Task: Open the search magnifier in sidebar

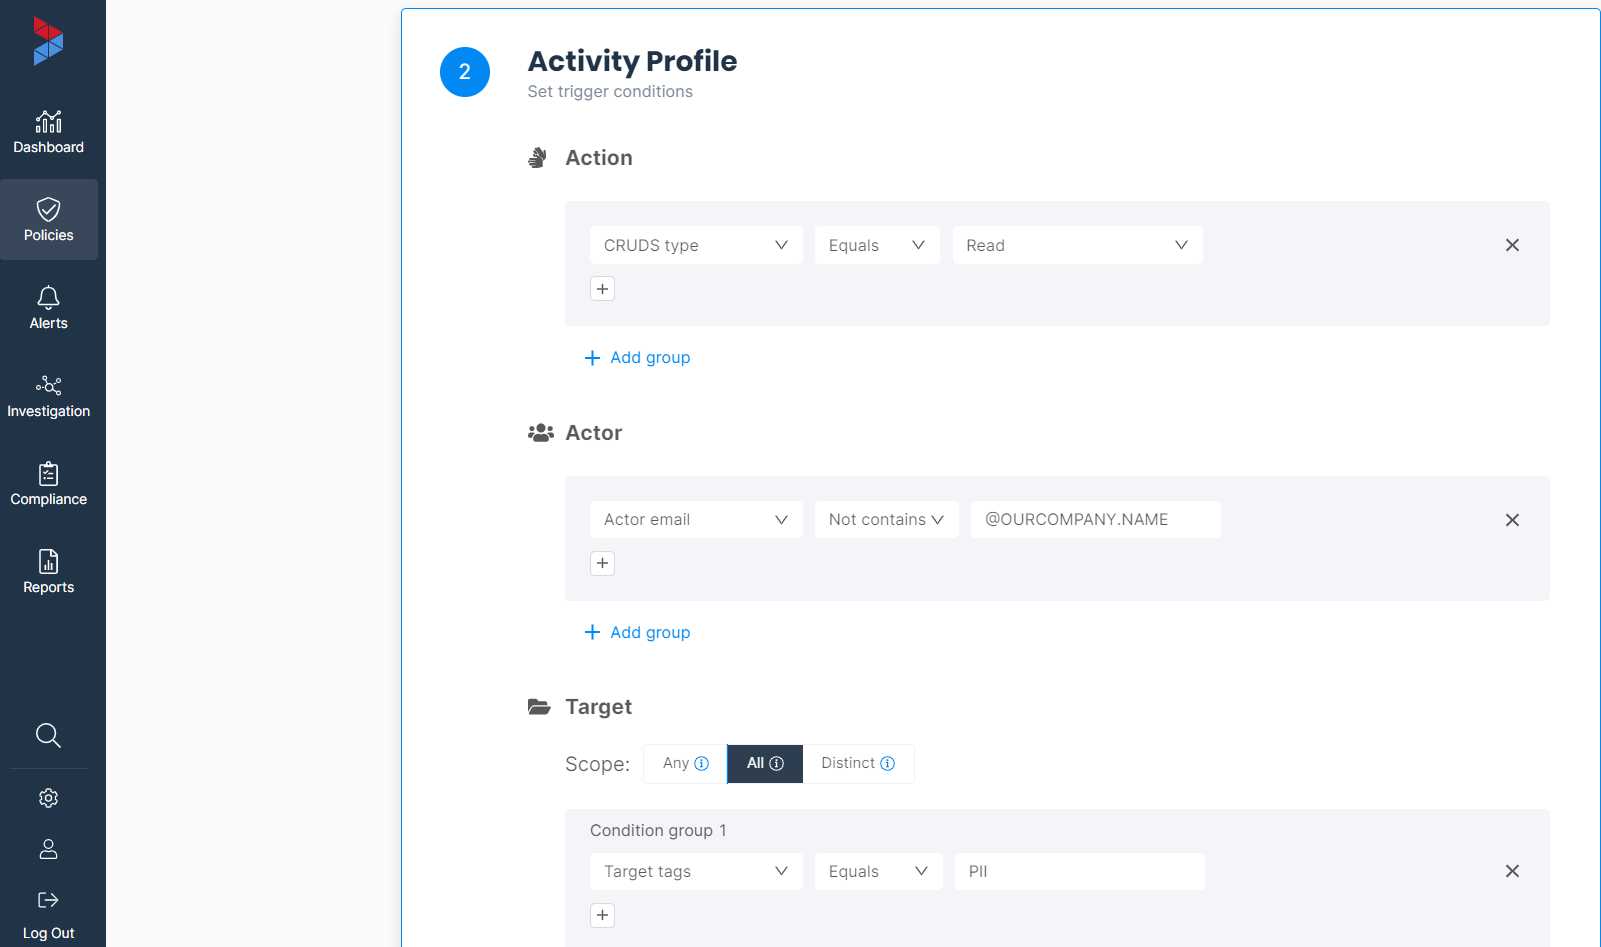Action: point(48,736)
